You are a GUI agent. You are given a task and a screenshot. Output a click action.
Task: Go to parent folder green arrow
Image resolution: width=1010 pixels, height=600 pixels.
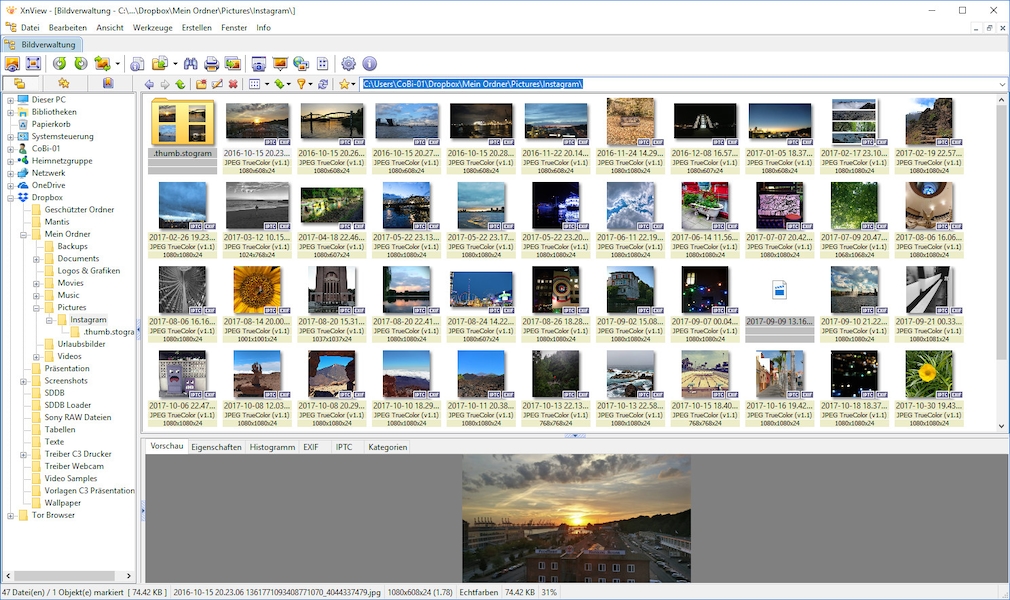click(x=180, y=84)
